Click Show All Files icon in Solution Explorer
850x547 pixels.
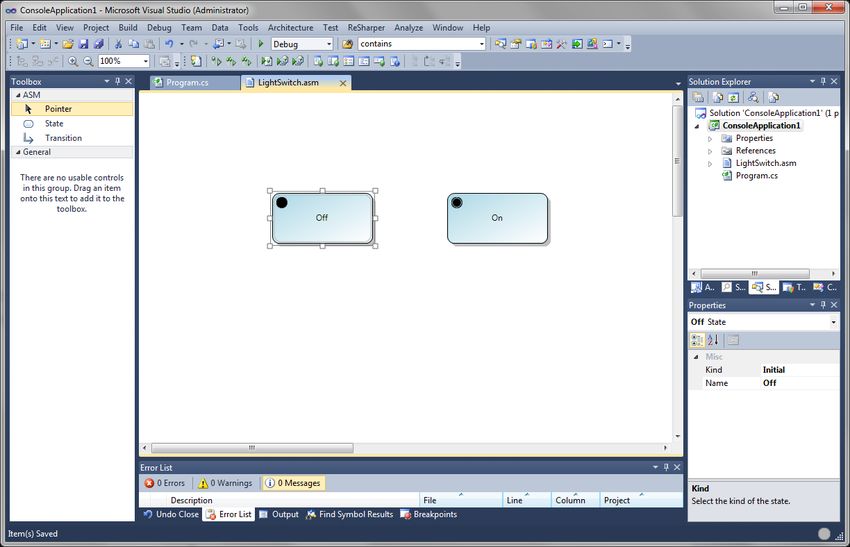[x=718, y=98]
